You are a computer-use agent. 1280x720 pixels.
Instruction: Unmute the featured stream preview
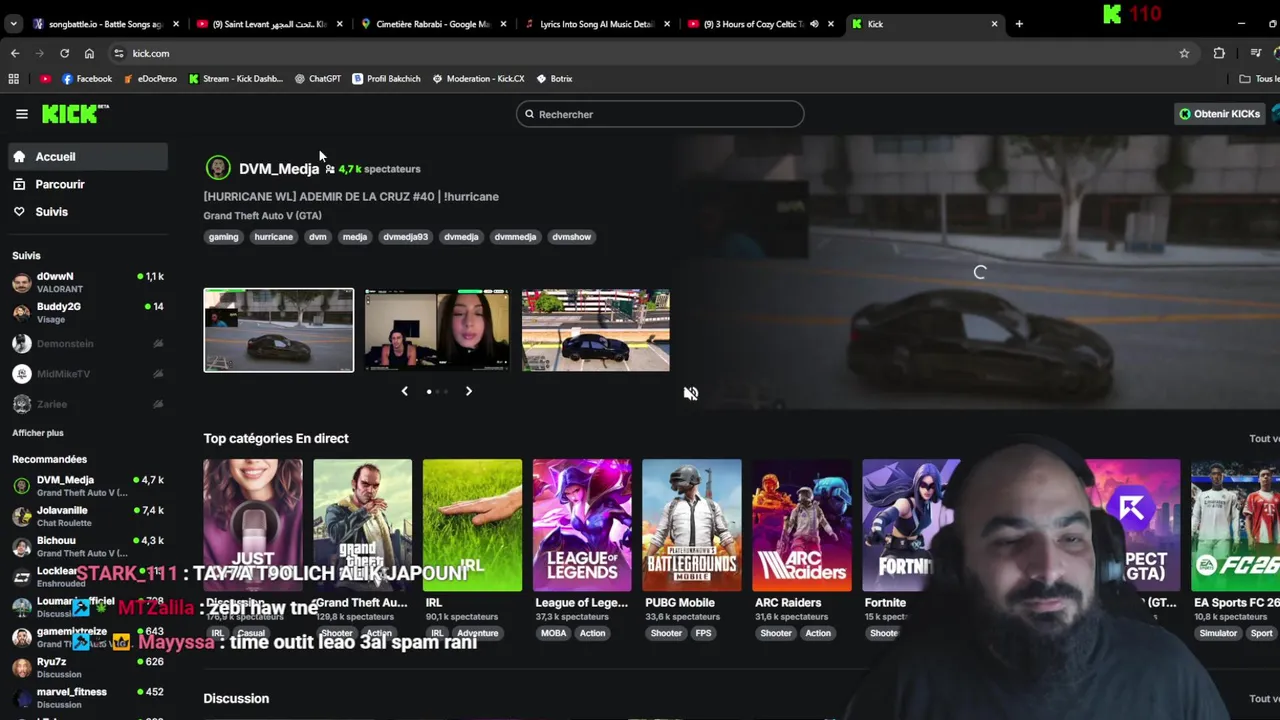click(690, 393)
